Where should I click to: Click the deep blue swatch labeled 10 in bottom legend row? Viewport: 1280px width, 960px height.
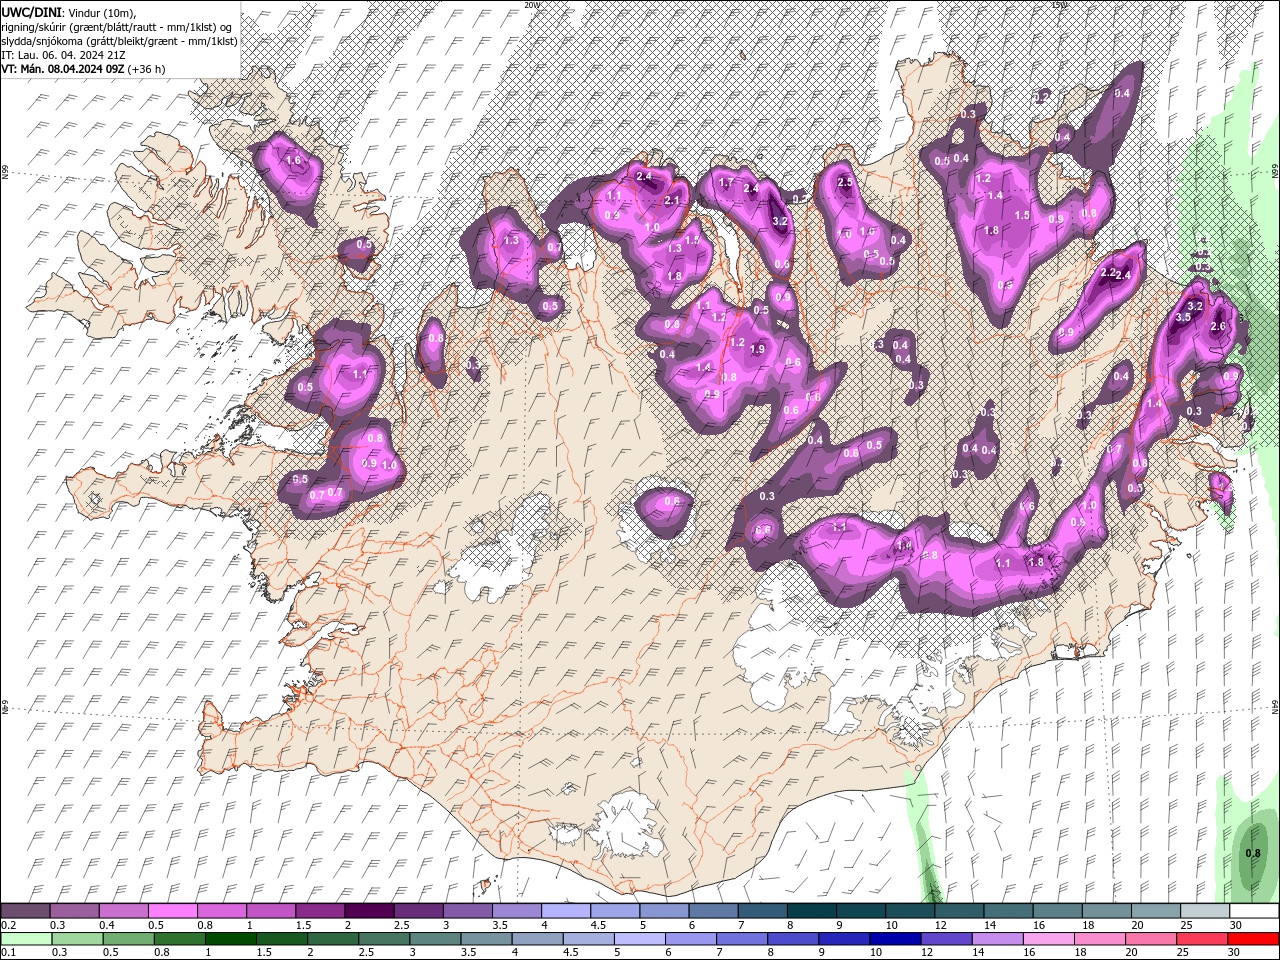[x=895, y=939]
